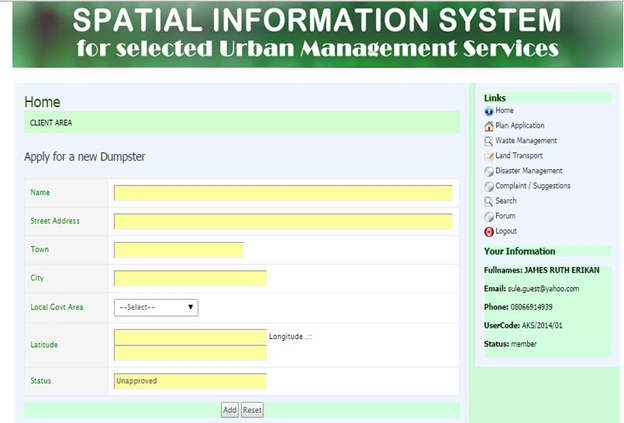Screen dimensions: 624x423
Task: Open the Disaster Management link
Action: [528, 171]
